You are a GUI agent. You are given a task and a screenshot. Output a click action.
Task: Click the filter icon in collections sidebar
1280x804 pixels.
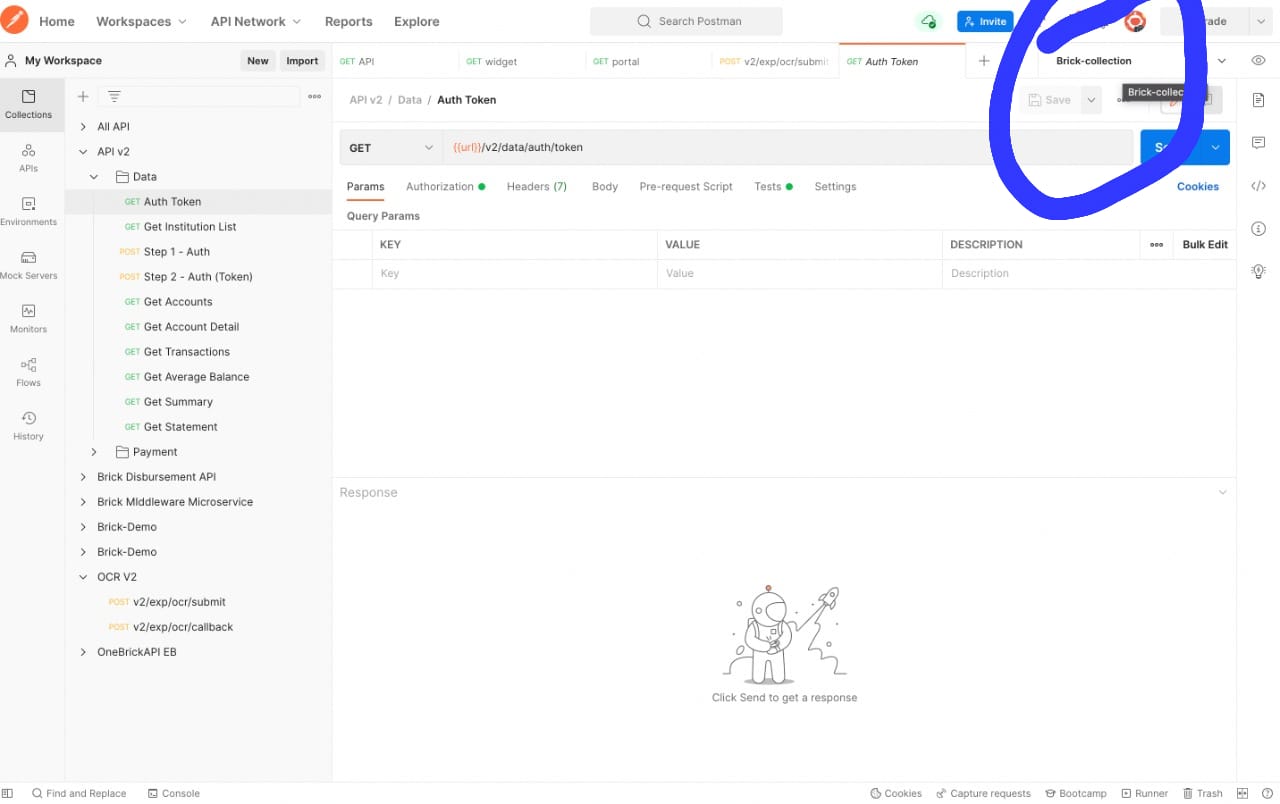114,96
